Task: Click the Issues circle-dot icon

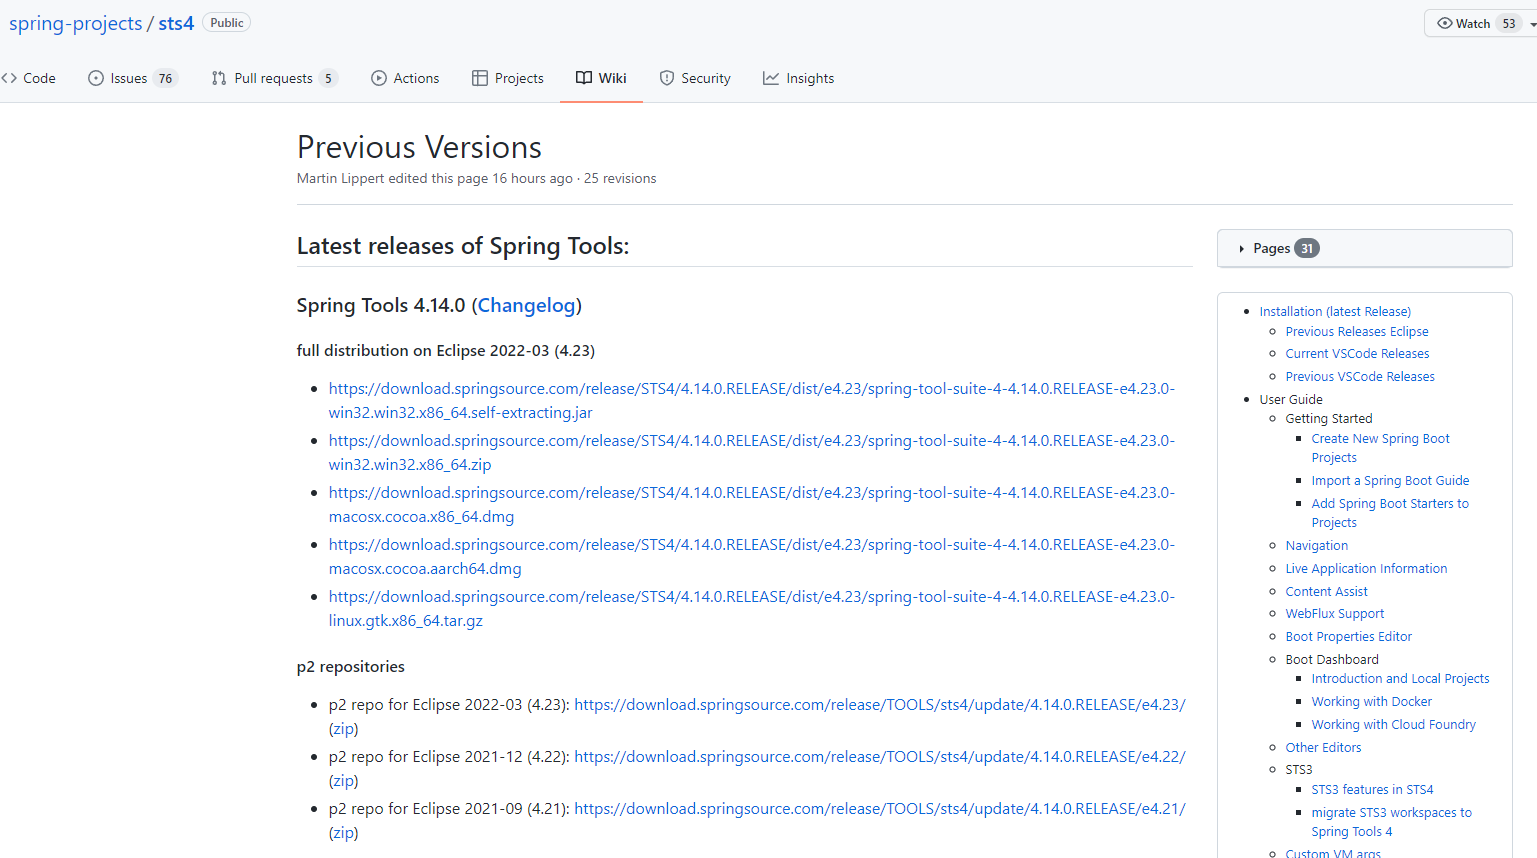Action: point(96,78)
